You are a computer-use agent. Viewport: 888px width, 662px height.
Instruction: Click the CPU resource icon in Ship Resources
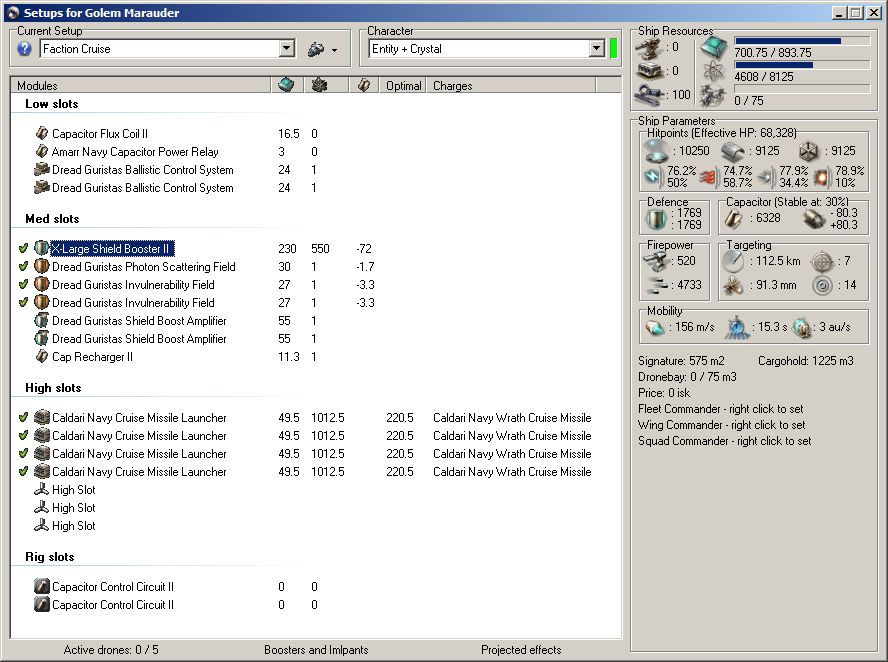(714, 48)
